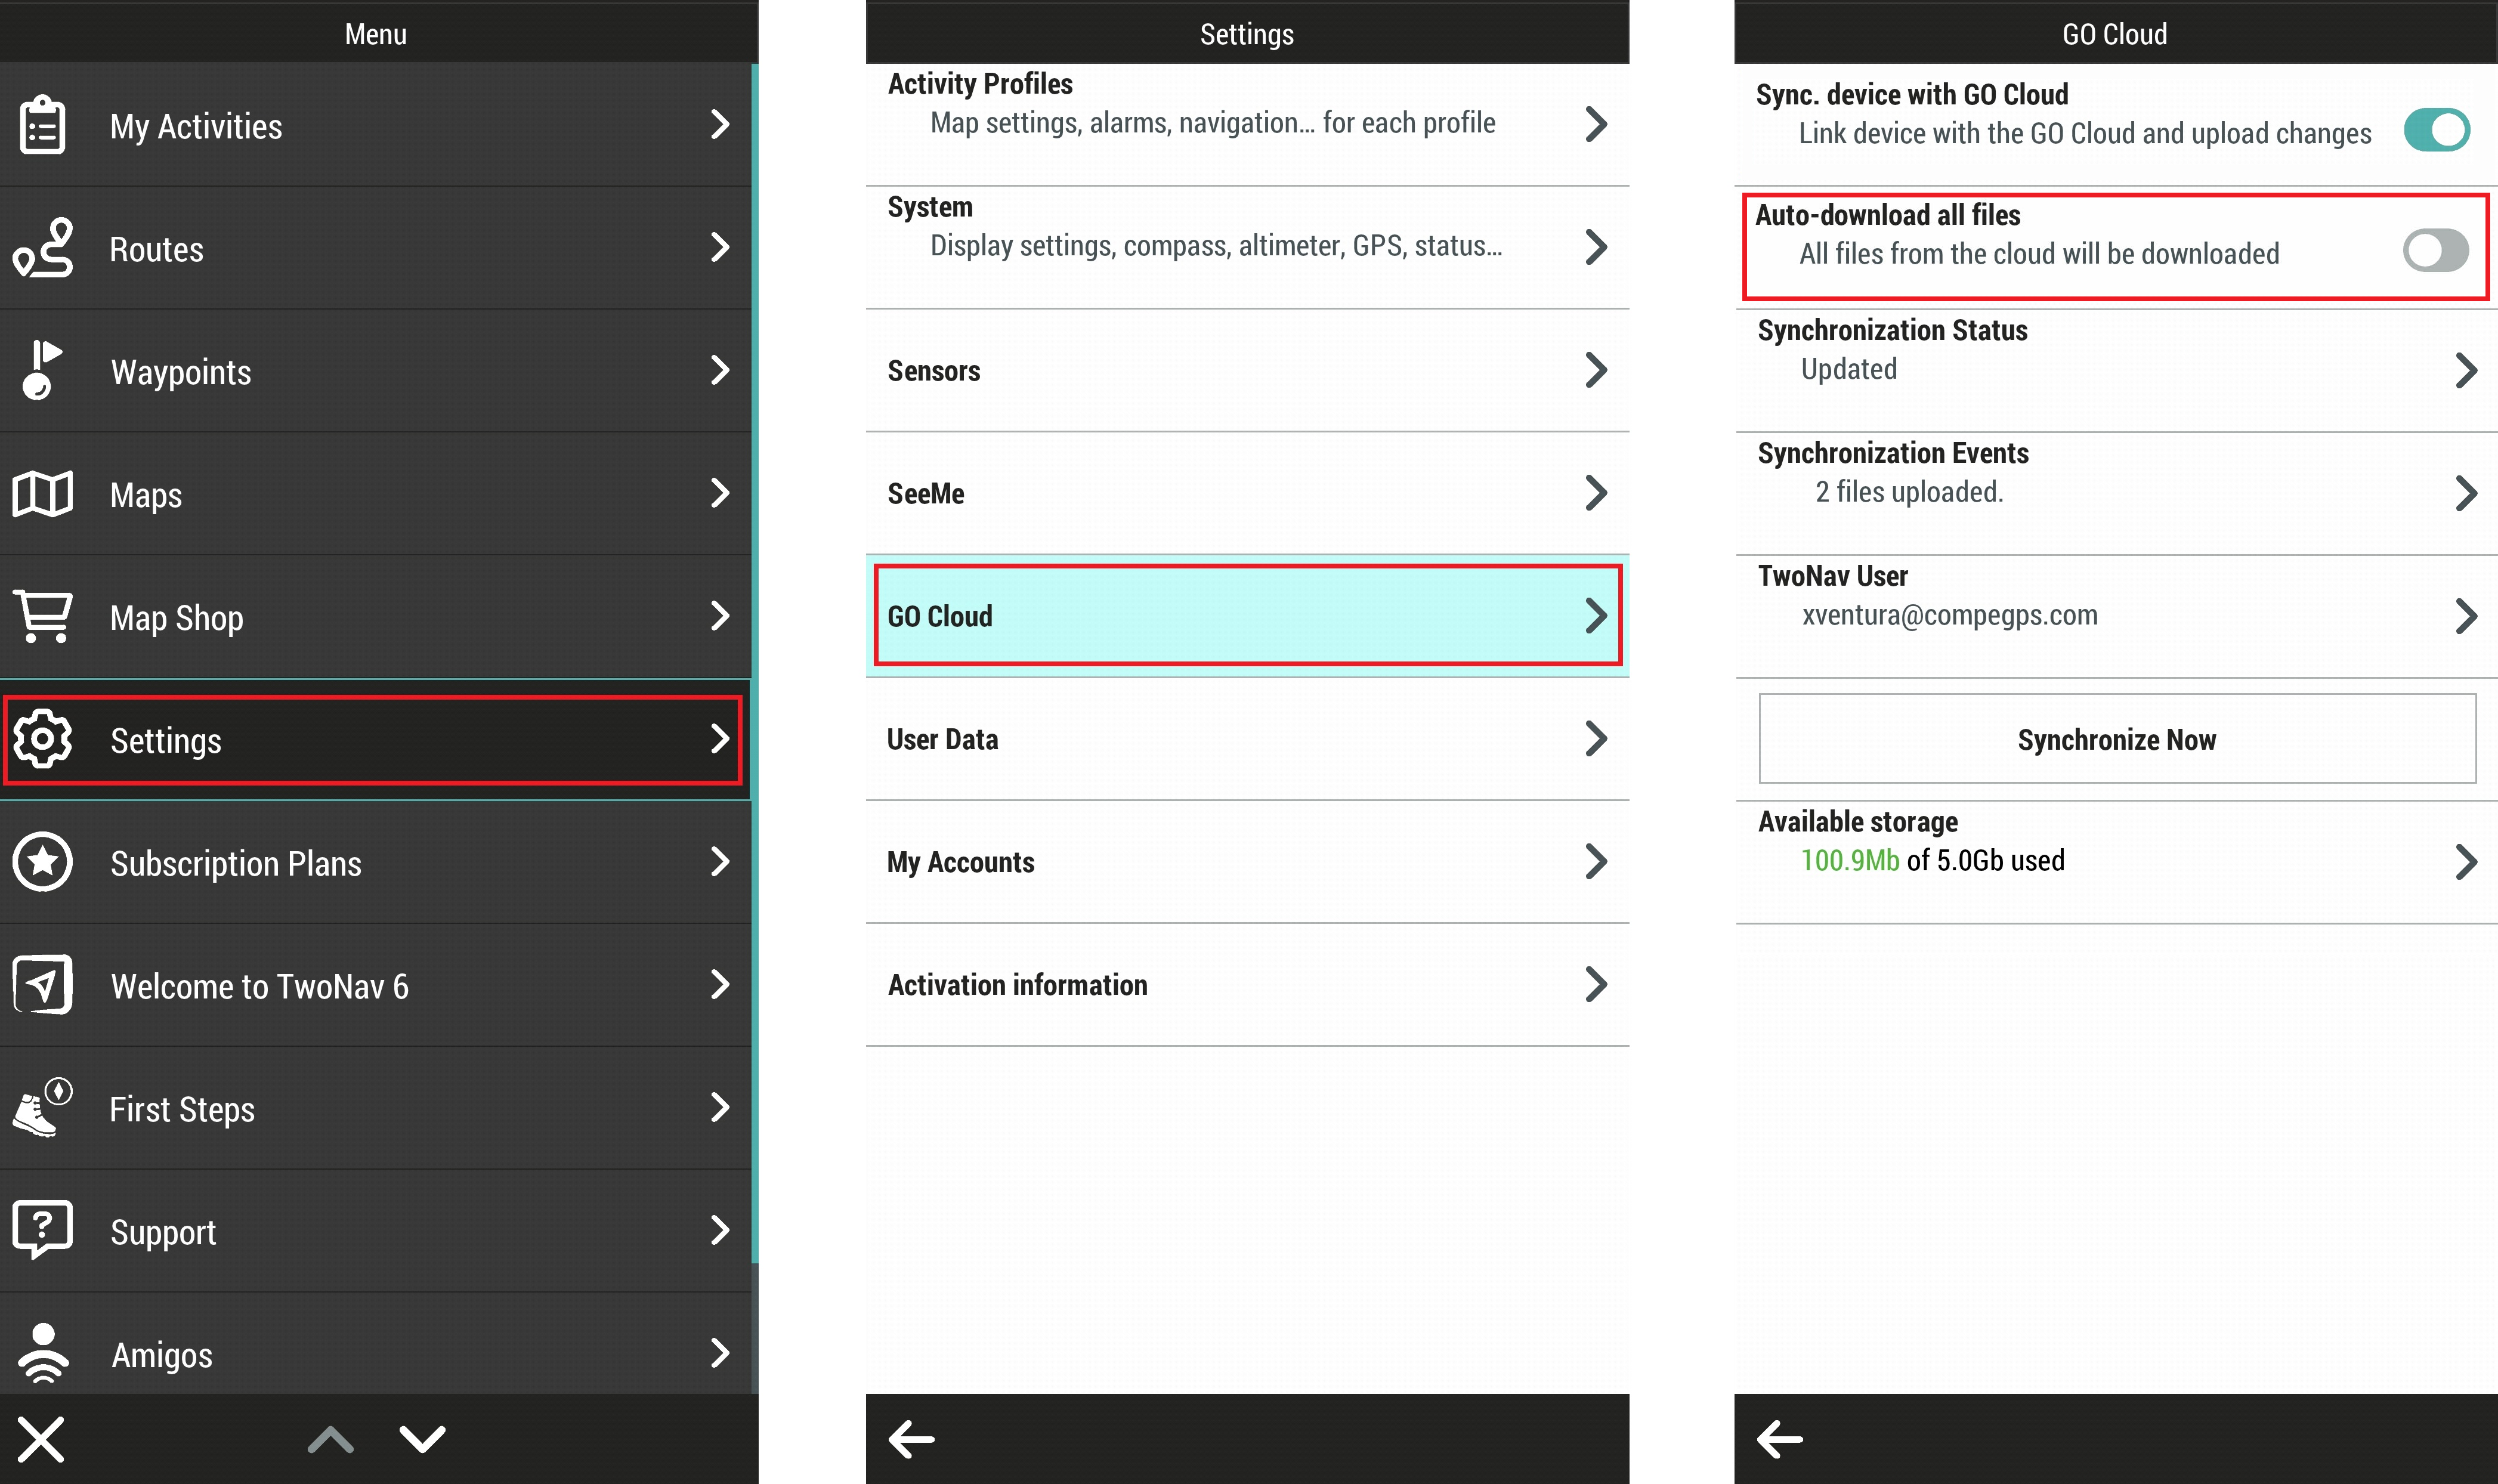Enable Auto-download all files toggle

click(2436, 250)
